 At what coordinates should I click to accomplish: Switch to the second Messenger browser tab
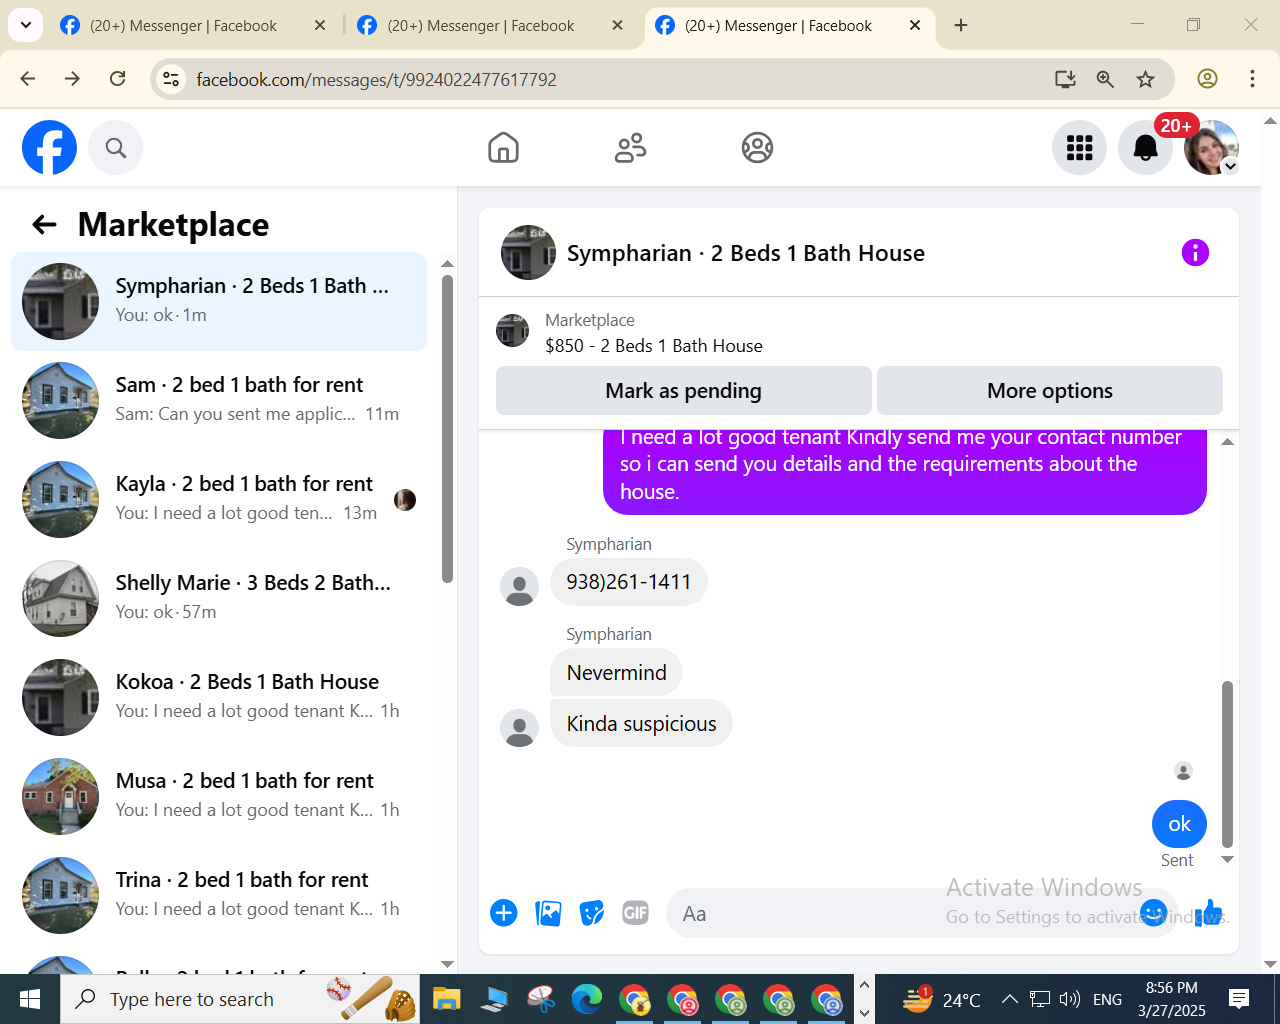[490, 25]
